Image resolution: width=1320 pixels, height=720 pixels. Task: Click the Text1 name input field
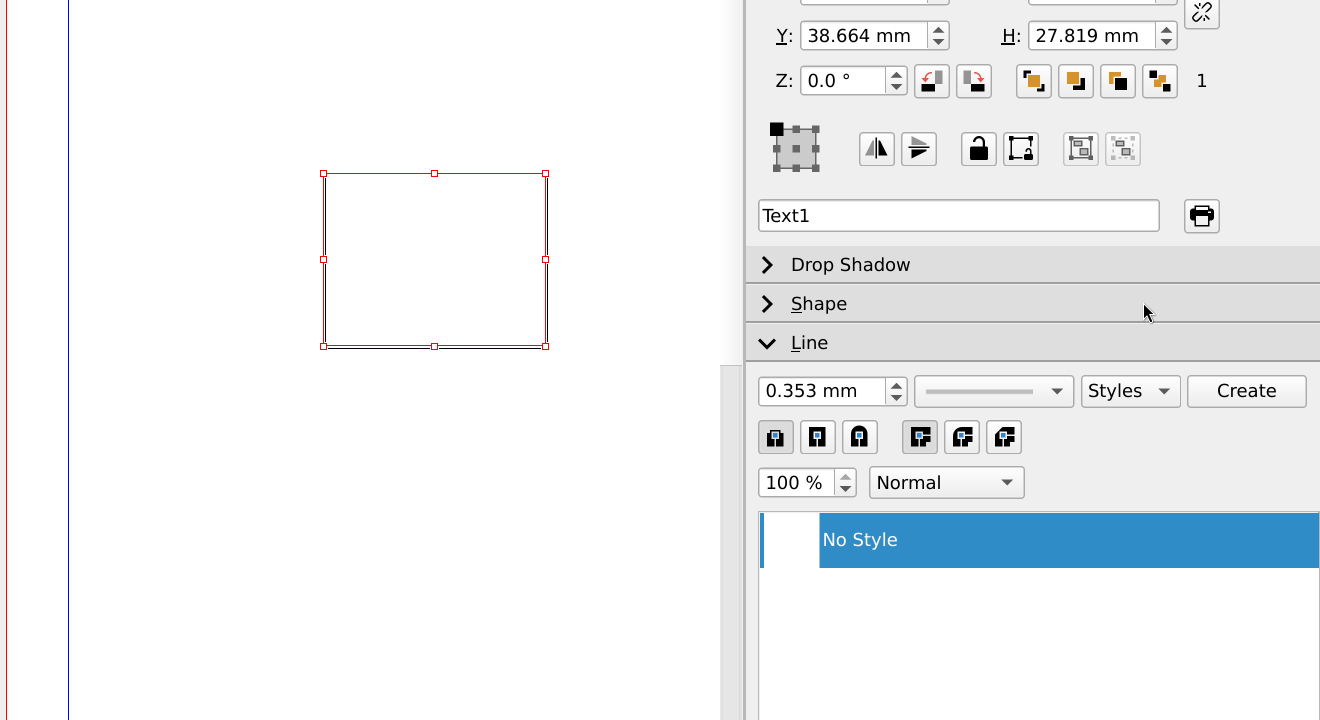(x=958, y=216)
